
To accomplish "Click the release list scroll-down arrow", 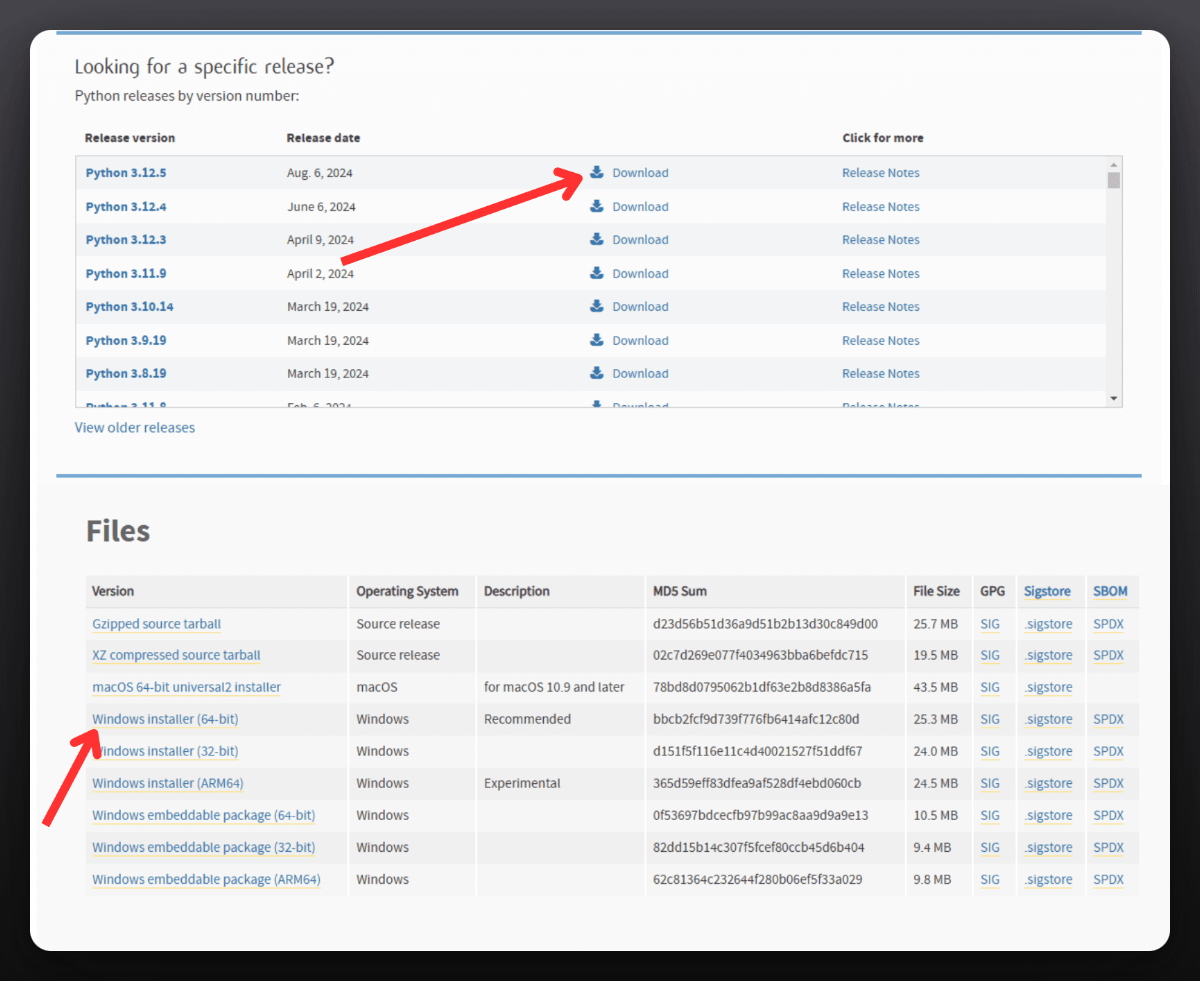I will click(1114, 399).
